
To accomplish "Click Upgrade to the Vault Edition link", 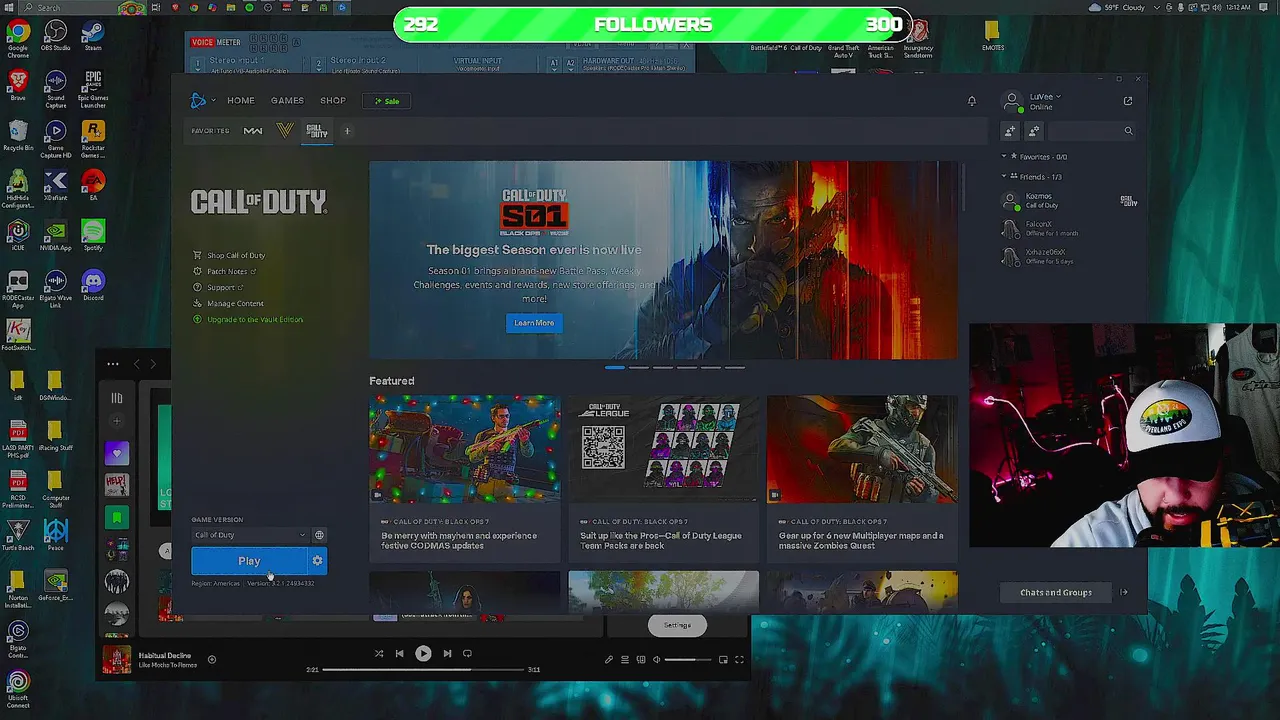I will [248, 319].
